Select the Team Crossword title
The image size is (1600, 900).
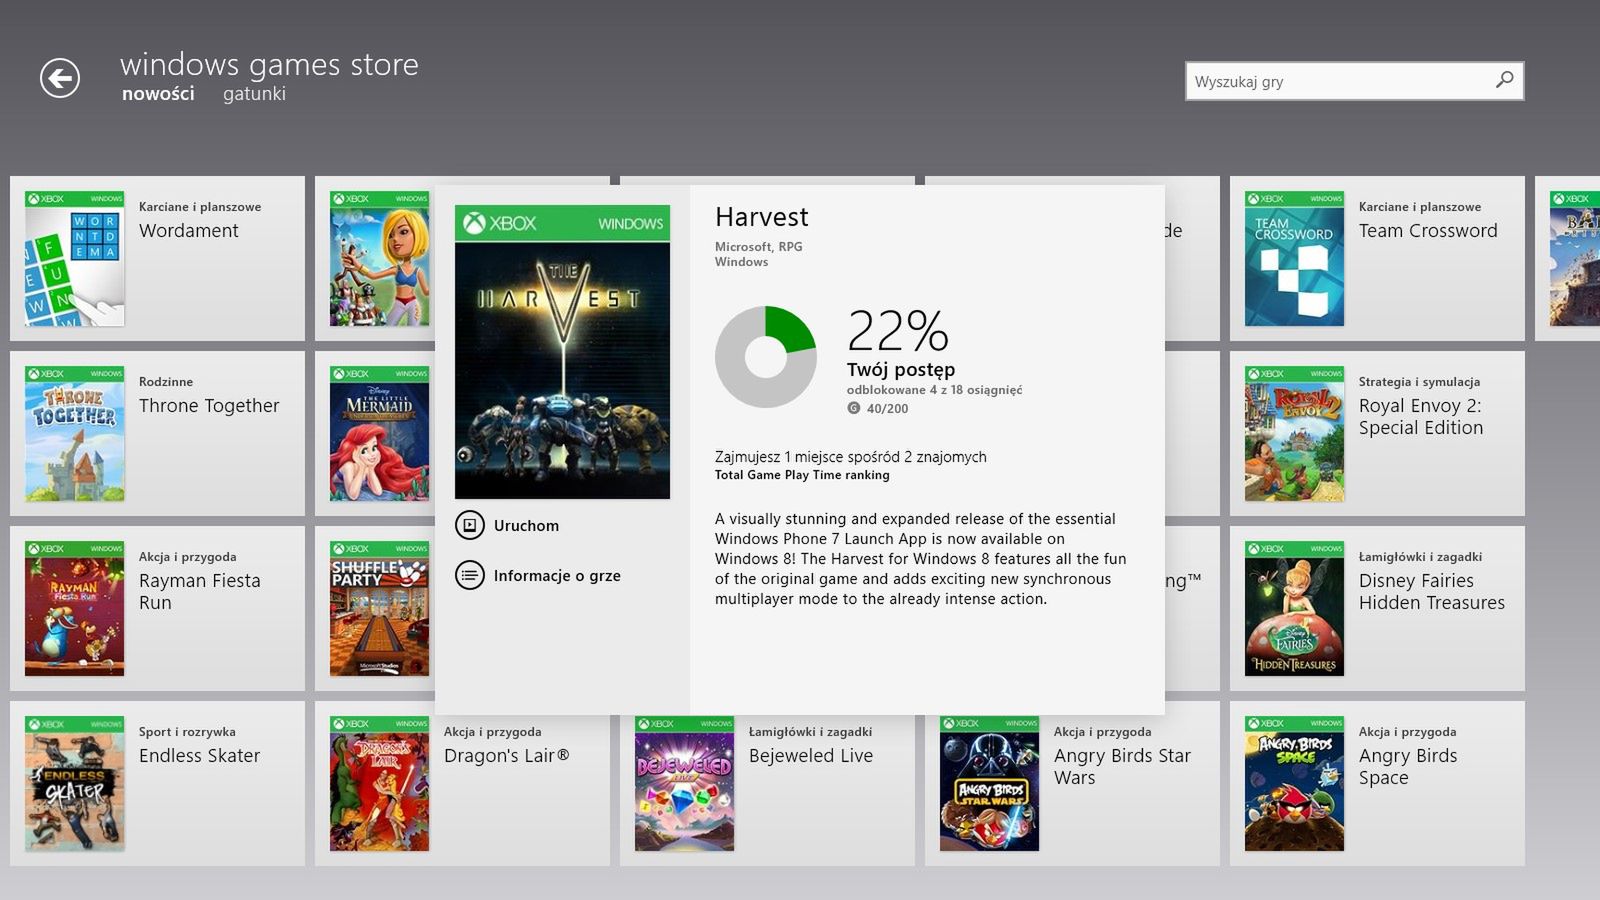1428,231
